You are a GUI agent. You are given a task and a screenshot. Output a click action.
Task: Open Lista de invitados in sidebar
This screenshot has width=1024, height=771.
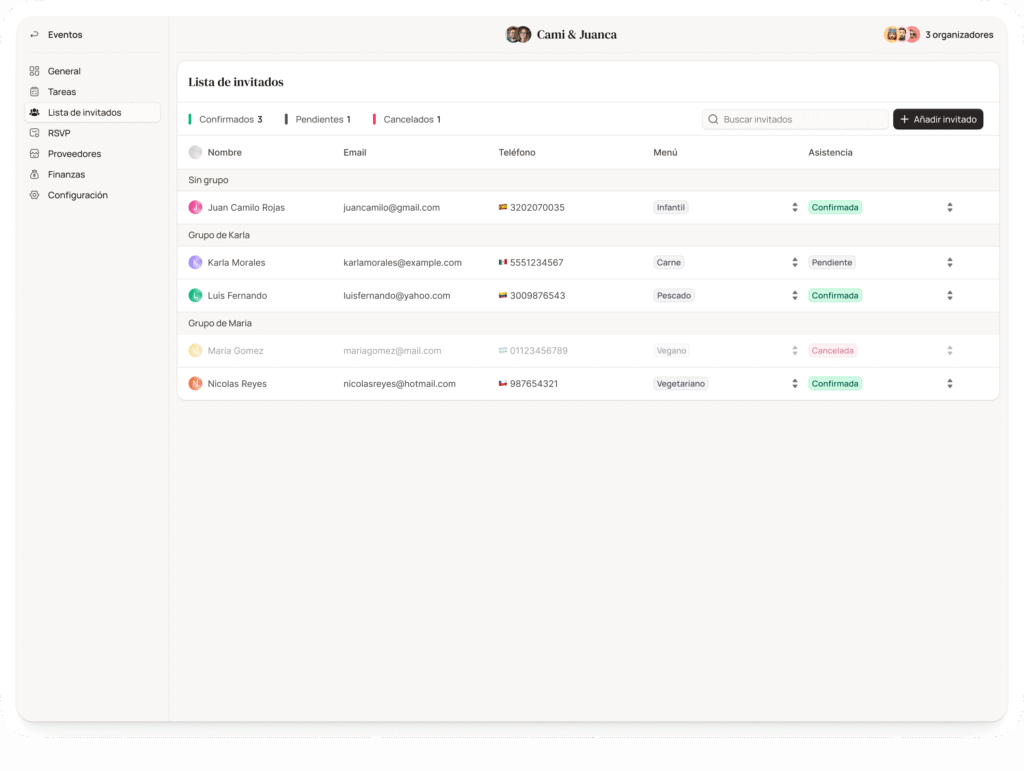84,113
